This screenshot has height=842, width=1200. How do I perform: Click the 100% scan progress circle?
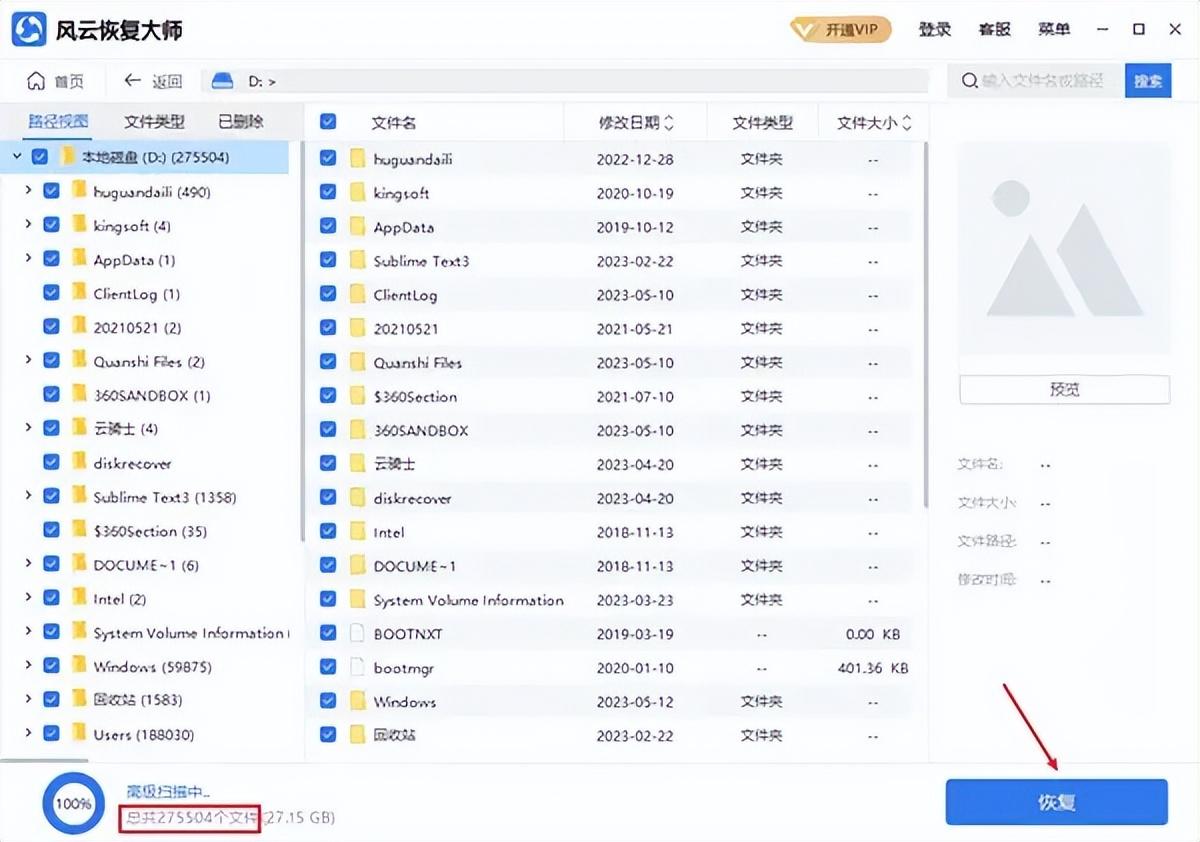[x=73, y=803]
